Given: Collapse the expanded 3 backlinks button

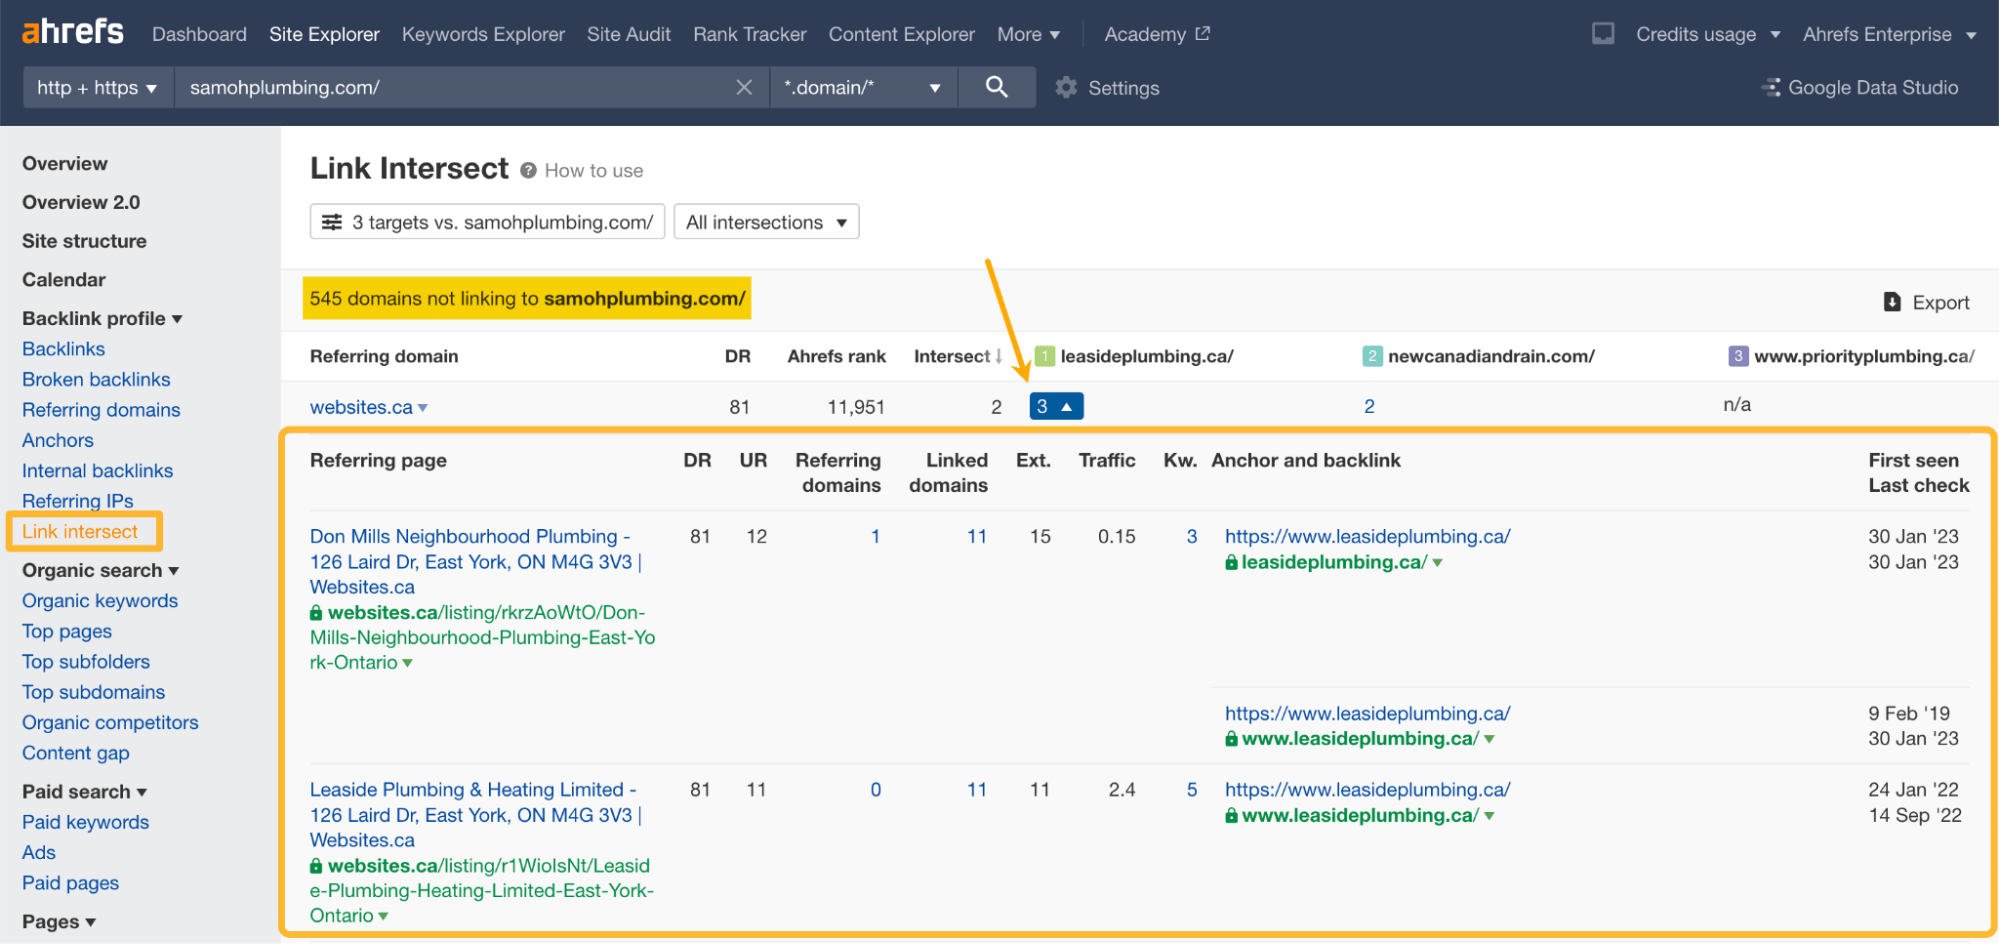Looking at the screenshot, I should 1056,406.
